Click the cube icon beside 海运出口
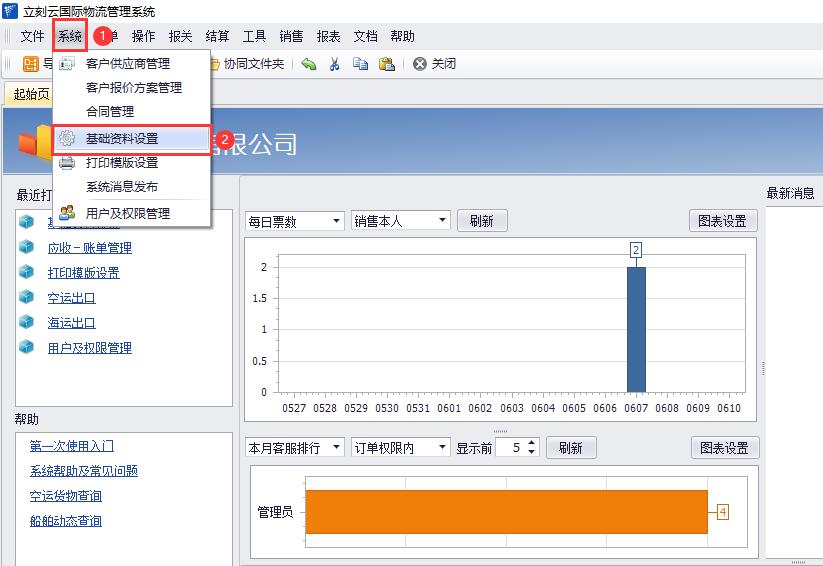 [26, 323]
